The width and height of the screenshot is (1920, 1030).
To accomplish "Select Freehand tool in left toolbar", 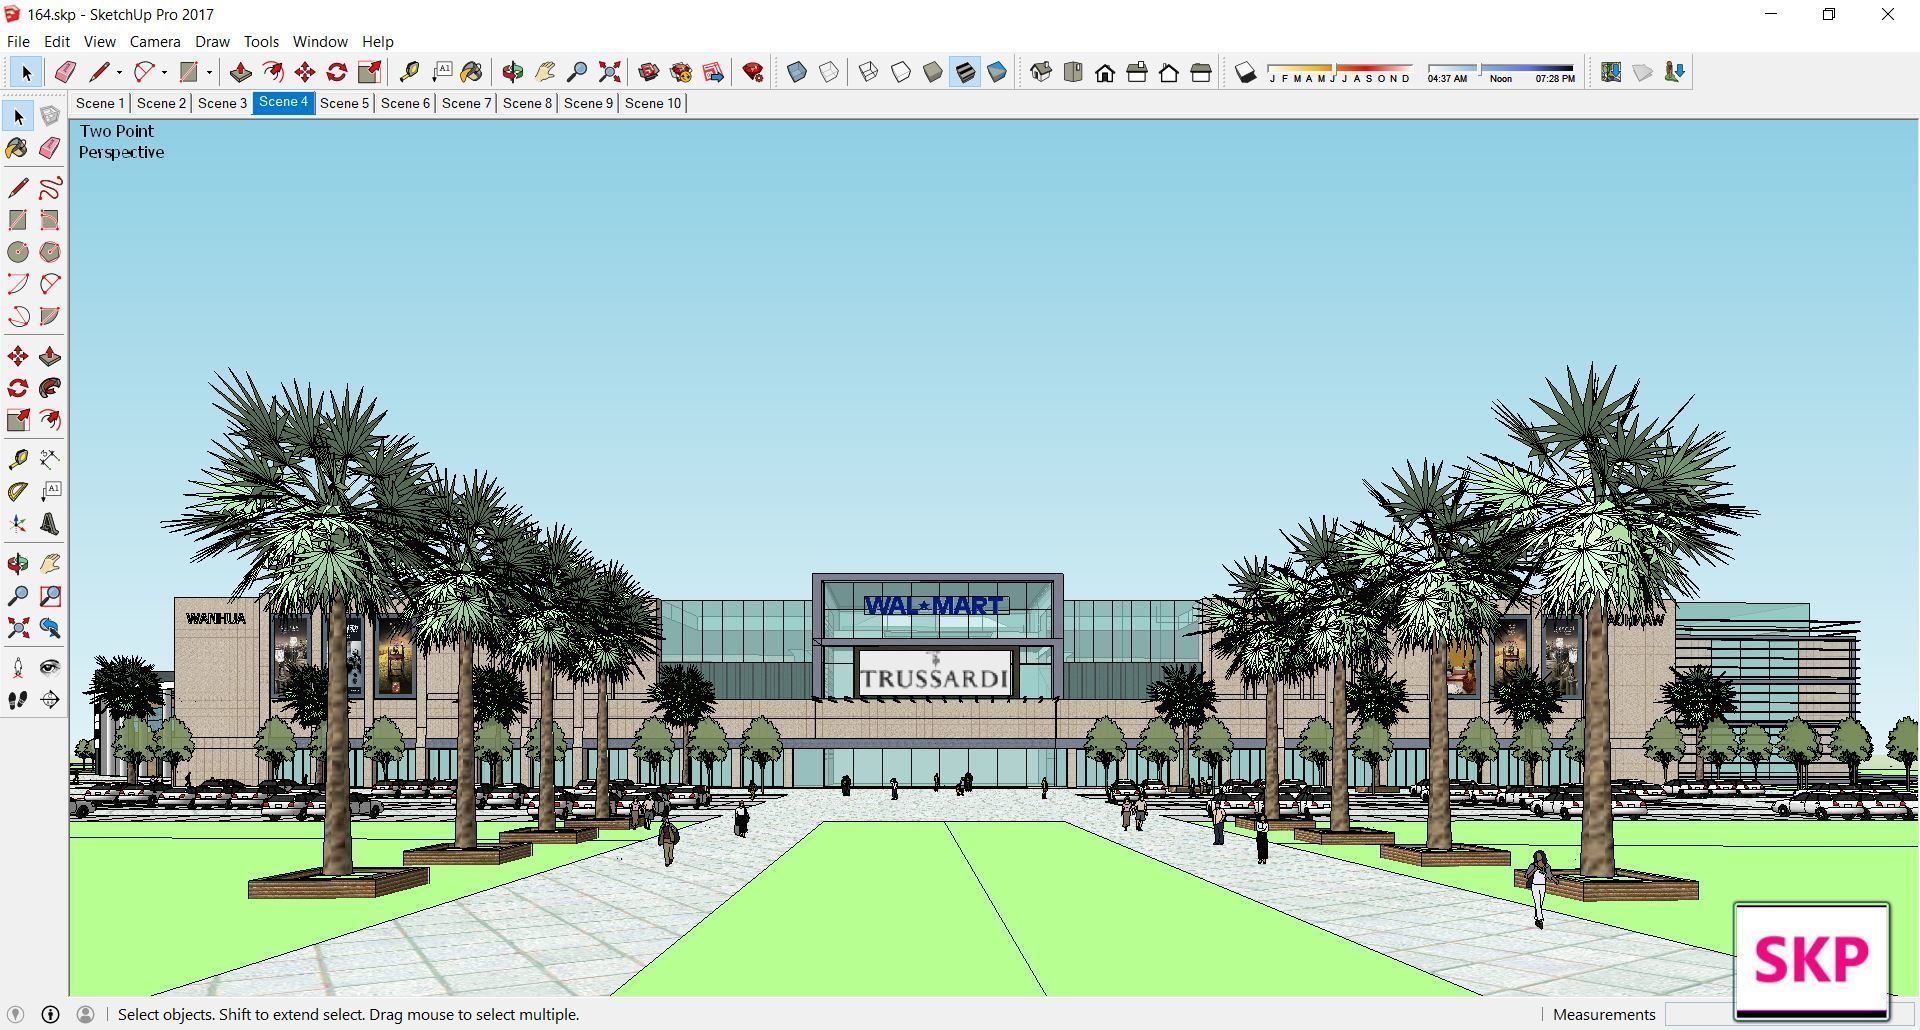I will pyautogui.click(x=50, y=188).
